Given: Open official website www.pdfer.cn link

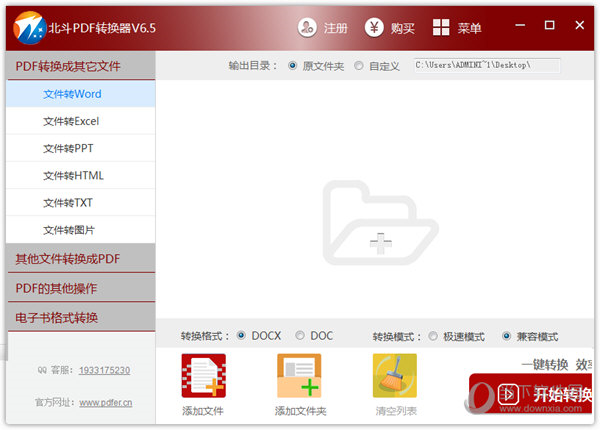Looking at the screenshot, I should tap(106, 403).
